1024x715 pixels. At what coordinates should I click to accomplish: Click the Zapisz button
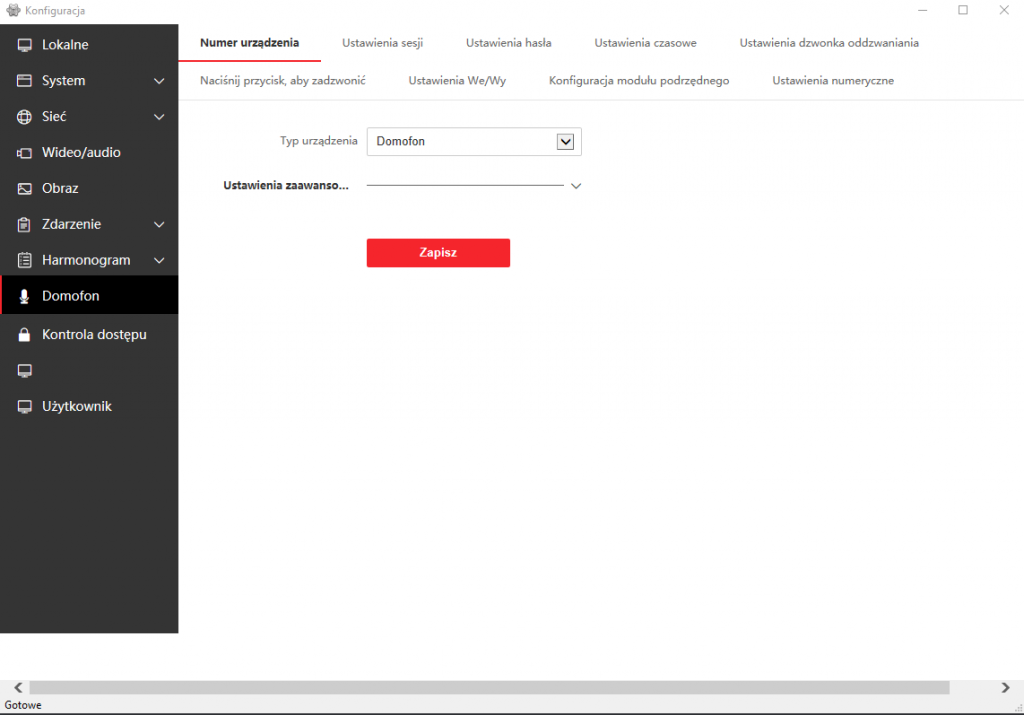(438, 252)
